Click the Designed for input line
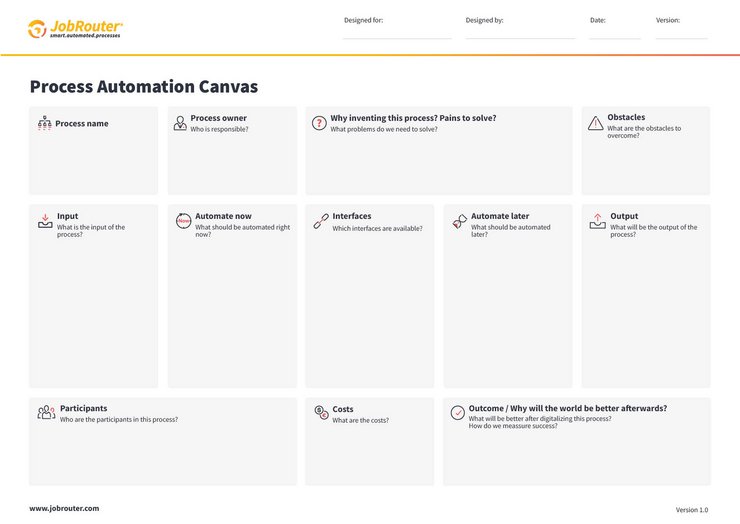740x524 pixels. coord(397,35)
